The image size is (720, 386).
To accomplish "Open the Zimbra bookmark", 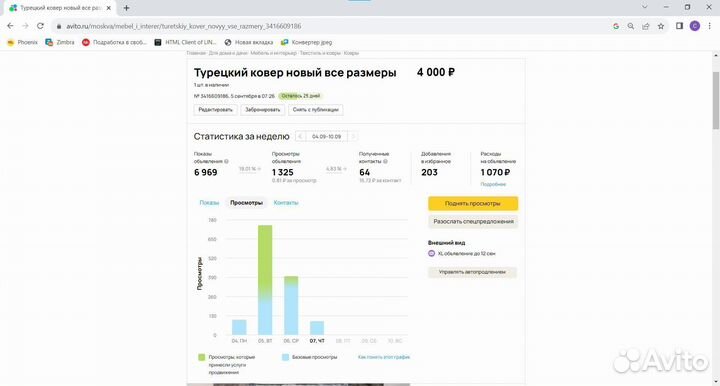I will click(60, 42).
